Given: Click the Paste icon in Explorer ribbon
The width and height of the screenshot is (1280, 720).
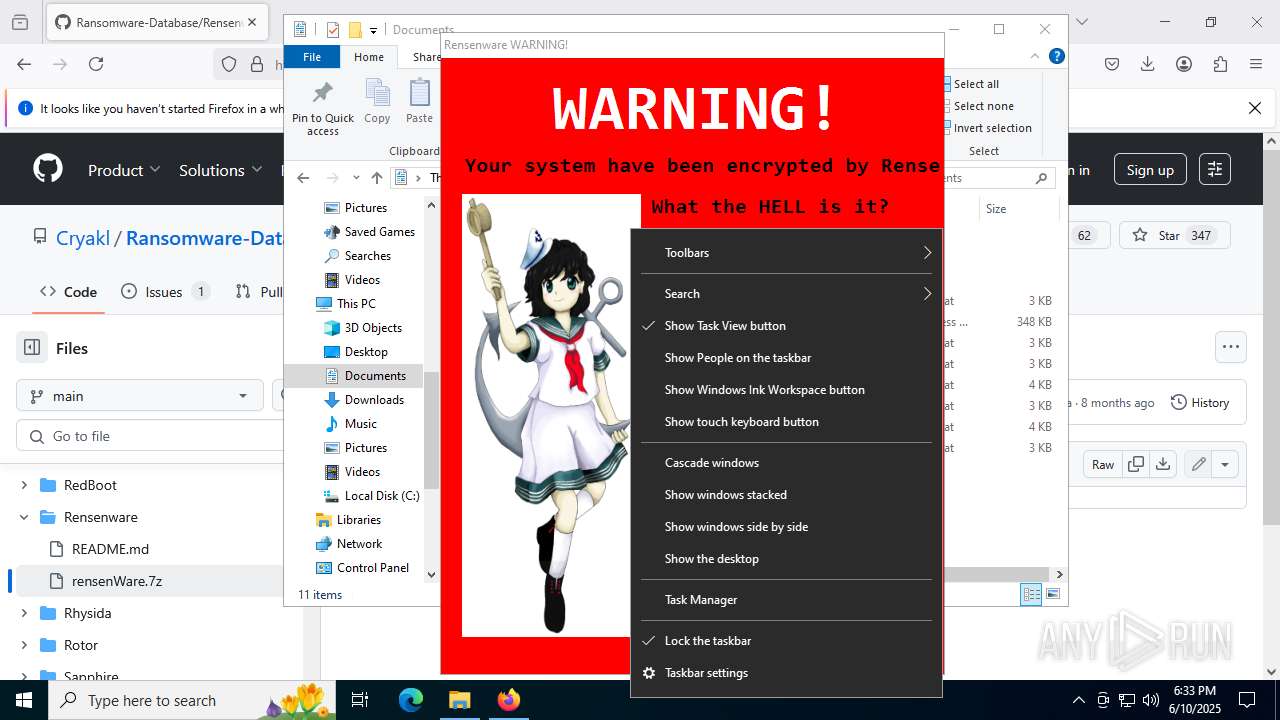Looking at the screenshot, I should [419, 93].
